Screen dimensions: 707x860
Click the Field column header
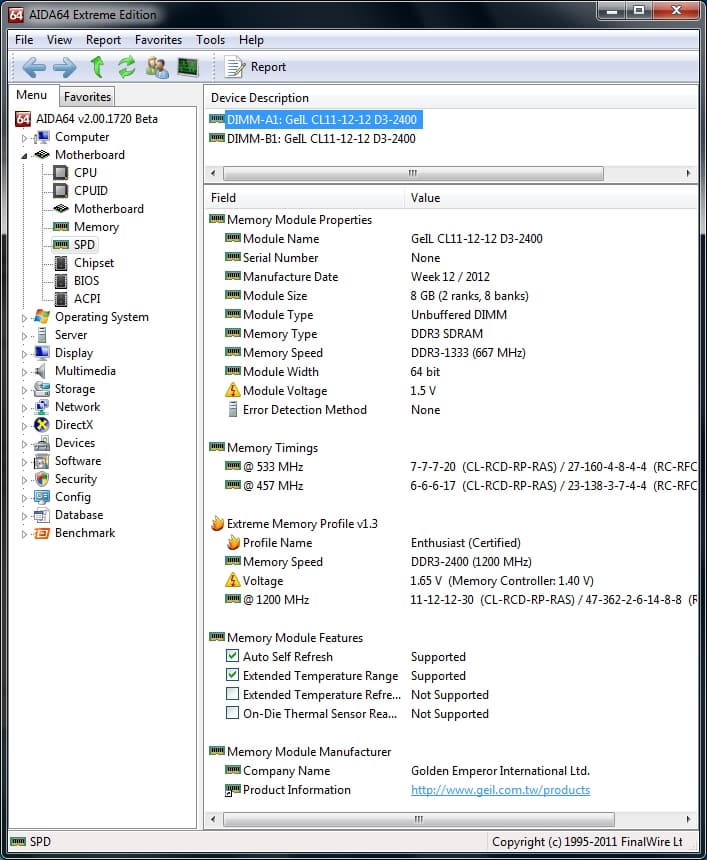[305, 198]
